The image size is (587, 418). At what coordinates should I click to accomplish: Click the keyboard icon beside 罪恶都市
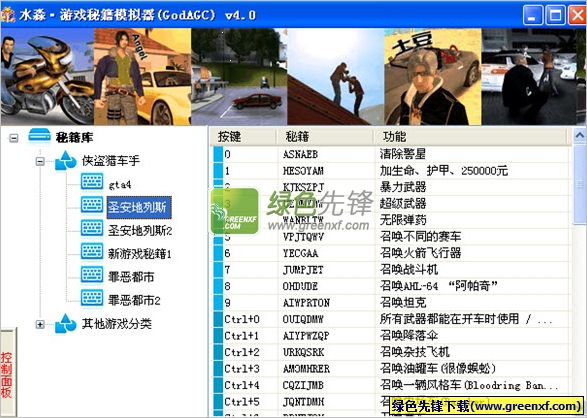pos(92,275)
